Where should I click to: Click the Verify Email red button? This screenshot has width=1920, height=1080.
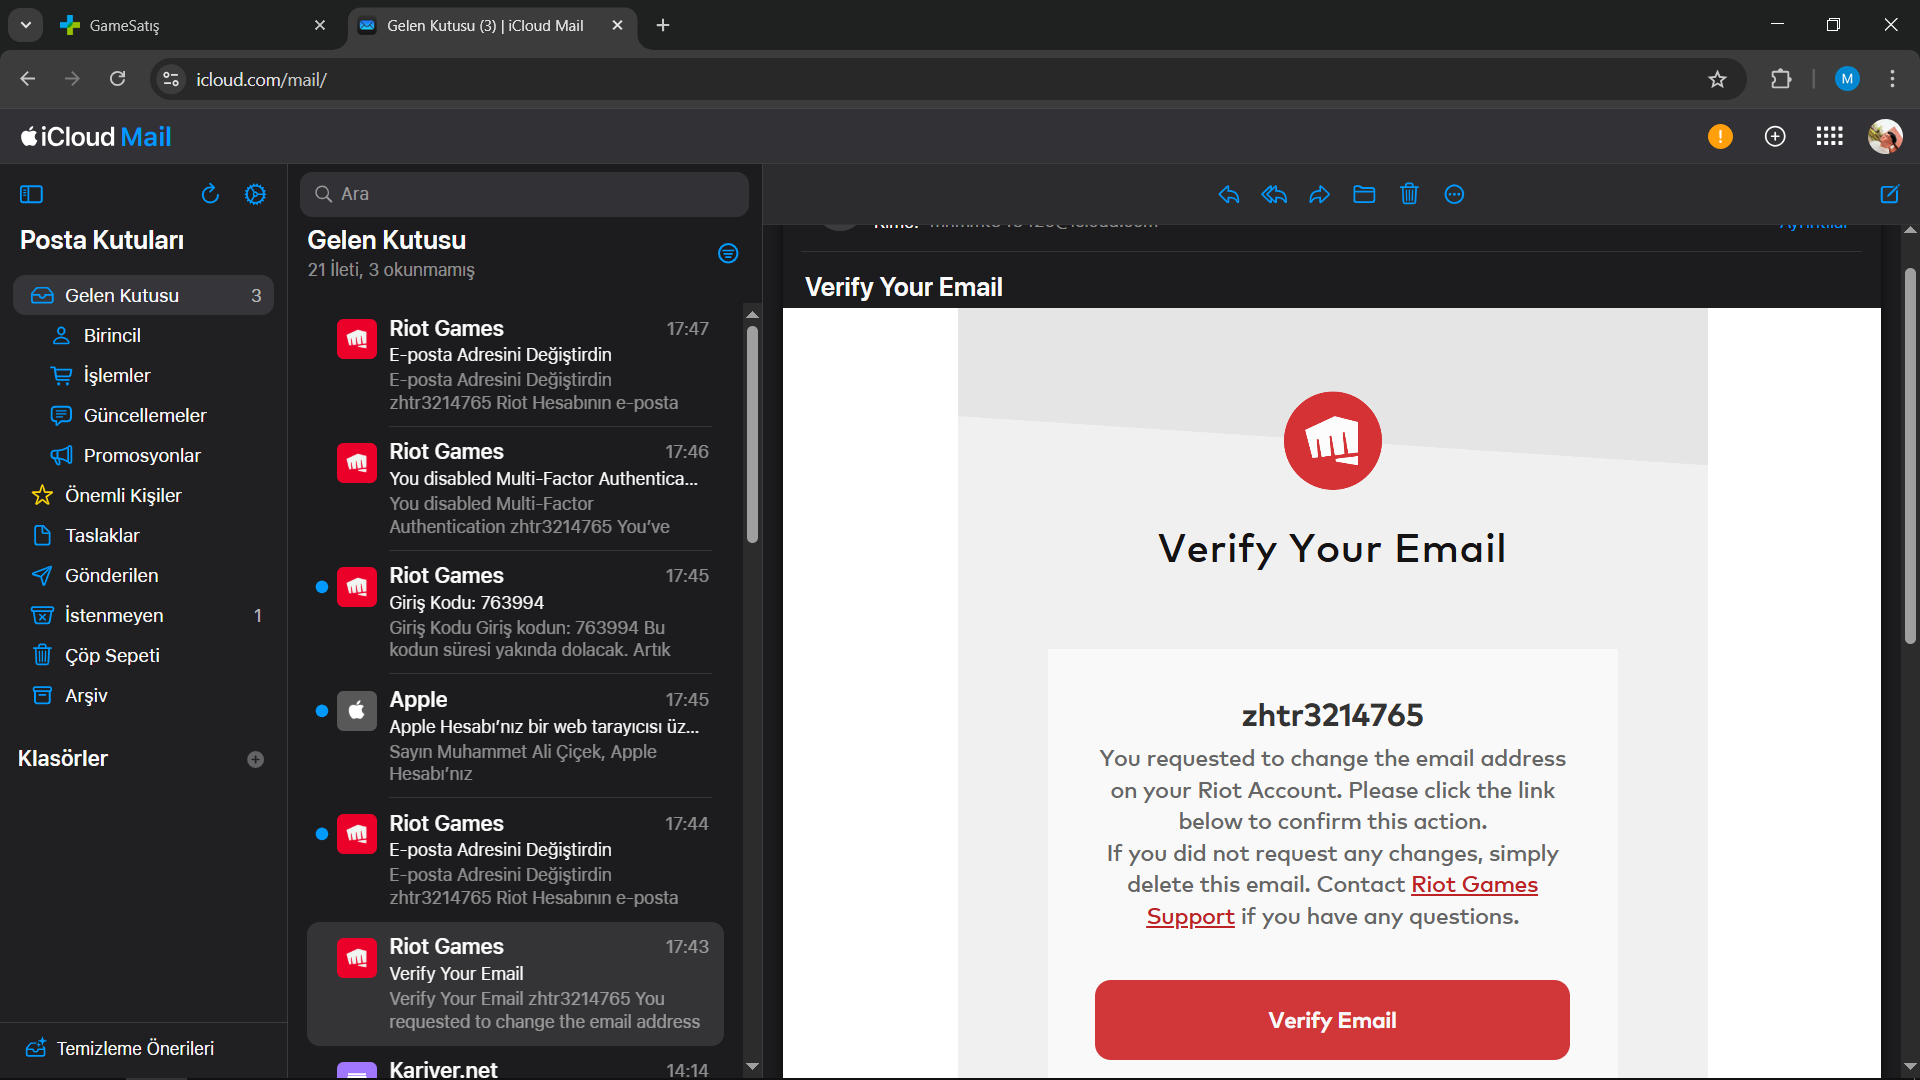click(1332, 1020)
